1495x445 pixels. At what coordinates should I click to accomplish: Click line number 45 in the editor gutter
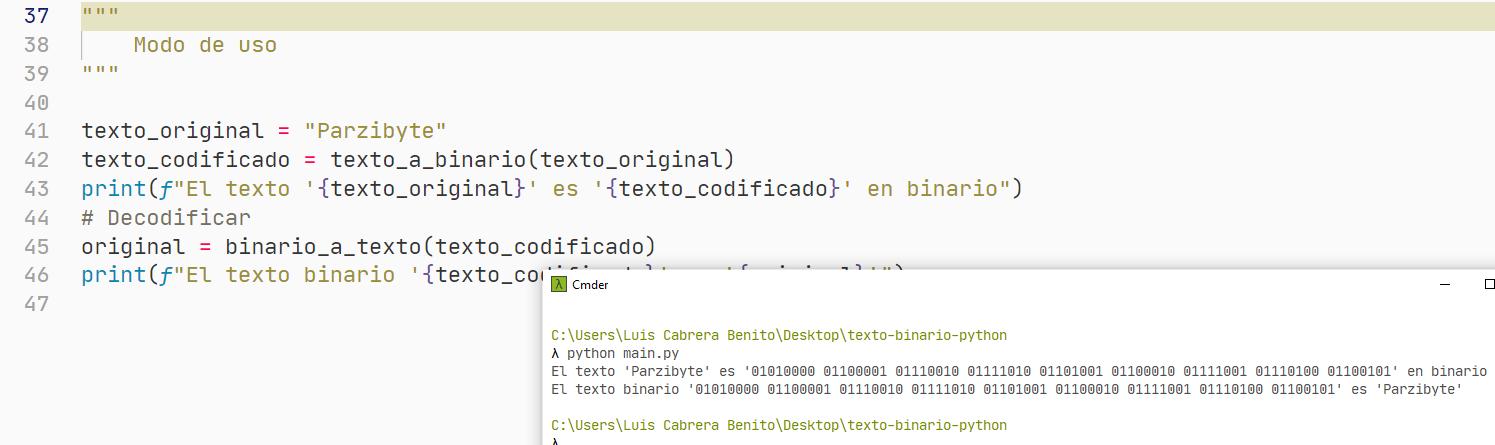[36, 246]
